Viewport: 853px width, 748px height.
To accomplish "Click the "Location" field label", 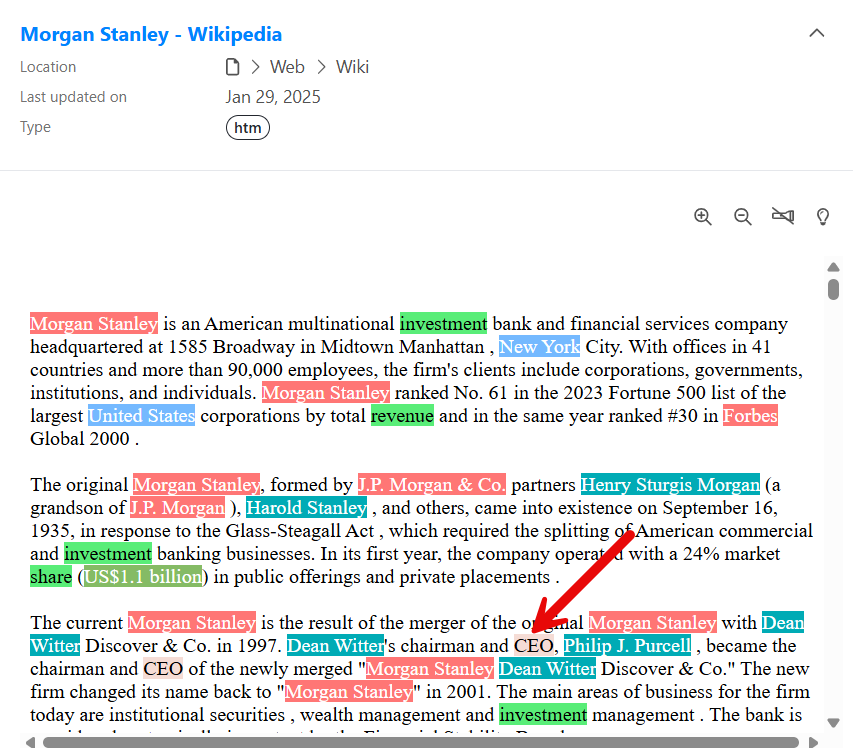I will click(48, 67).
